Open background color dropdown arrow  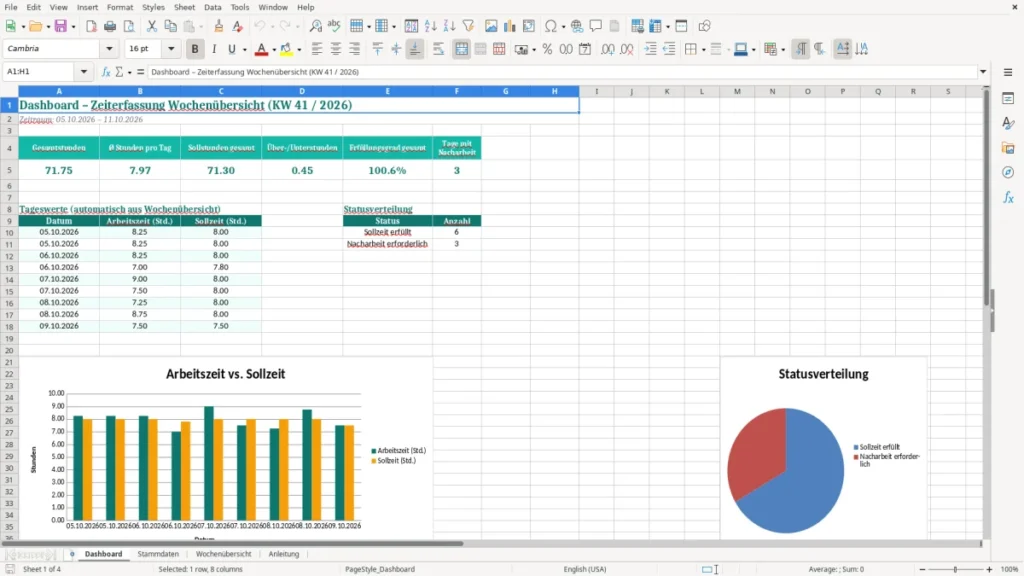pos(299,50)
